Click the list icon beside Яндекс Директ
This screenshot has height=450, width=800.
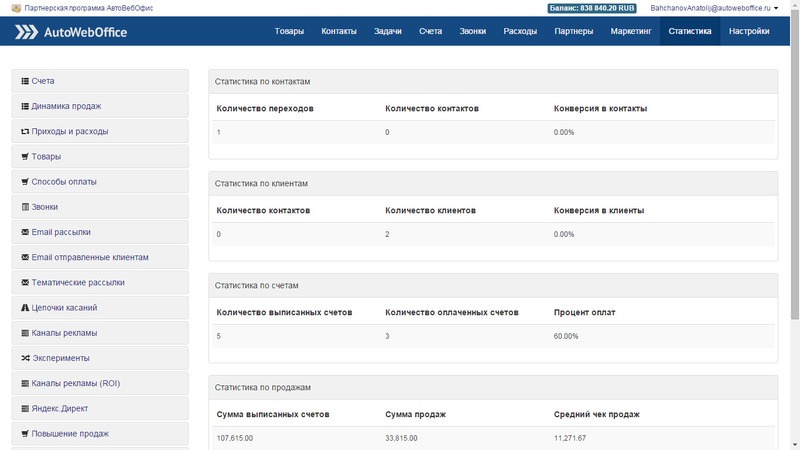coord(25,409)
